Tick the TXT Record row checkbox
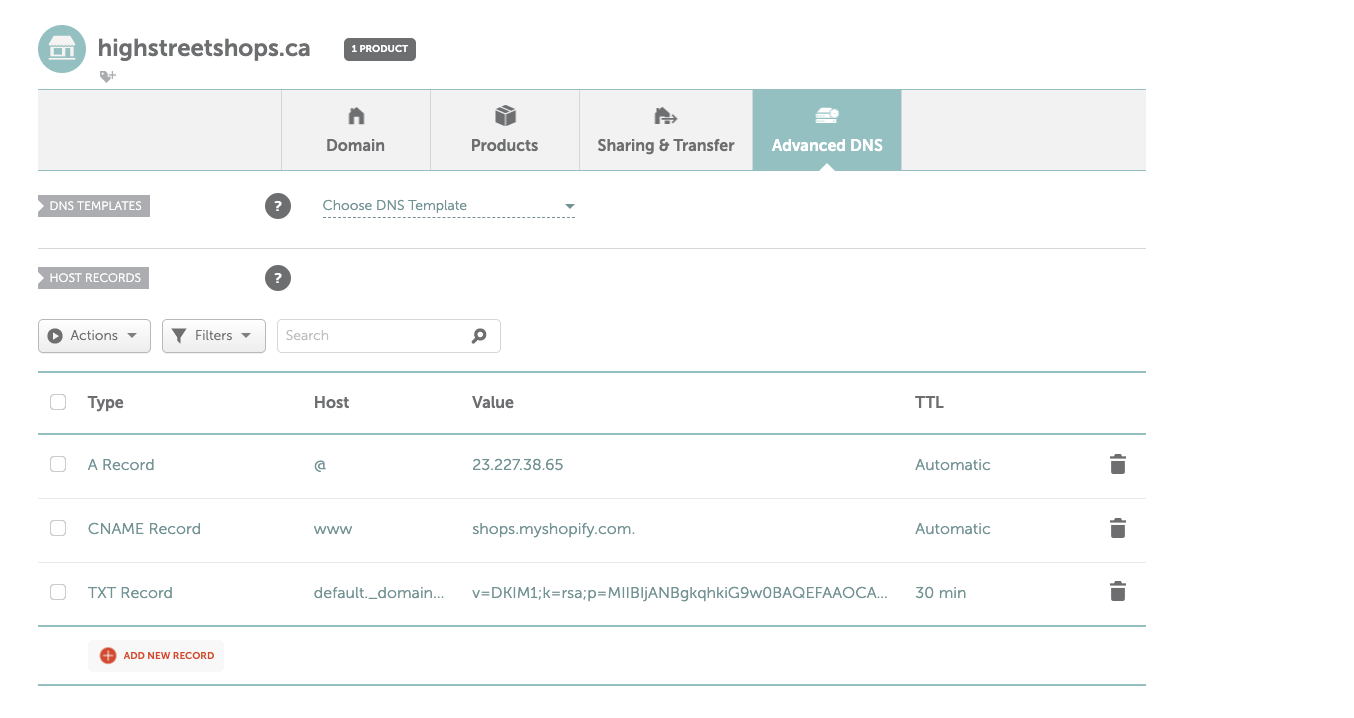1354x718 pixels. (58, 593)
